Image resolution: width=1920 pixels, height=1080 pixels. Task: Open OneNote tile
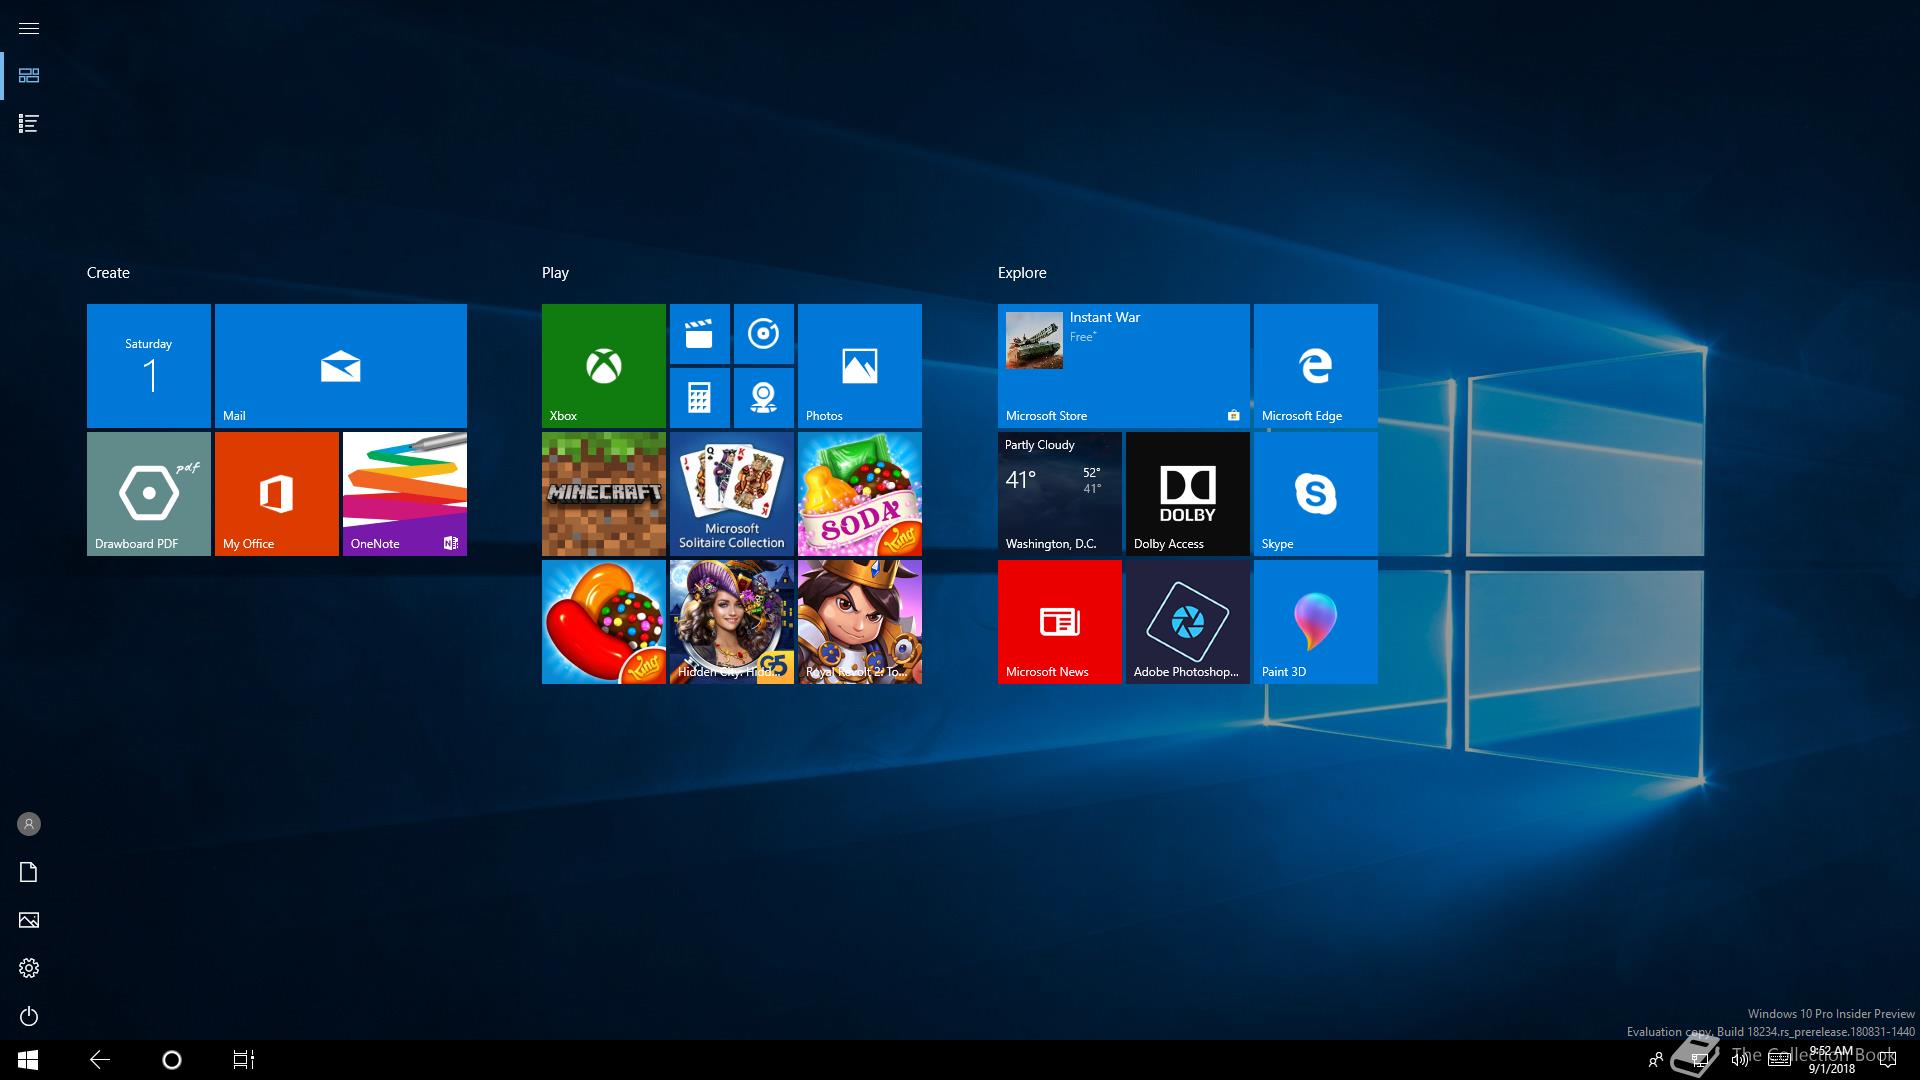[x=405, y=494]
